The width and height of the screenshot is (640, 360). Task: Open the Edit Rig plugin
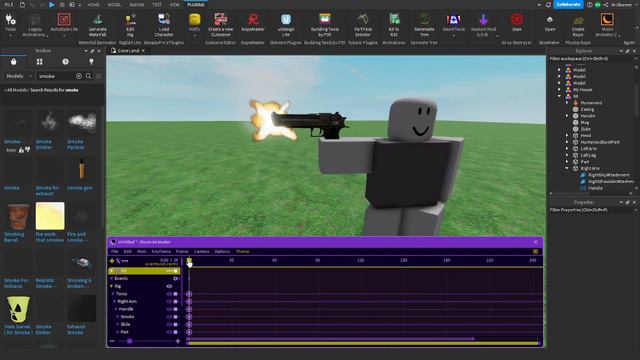[x=130, y=24]
